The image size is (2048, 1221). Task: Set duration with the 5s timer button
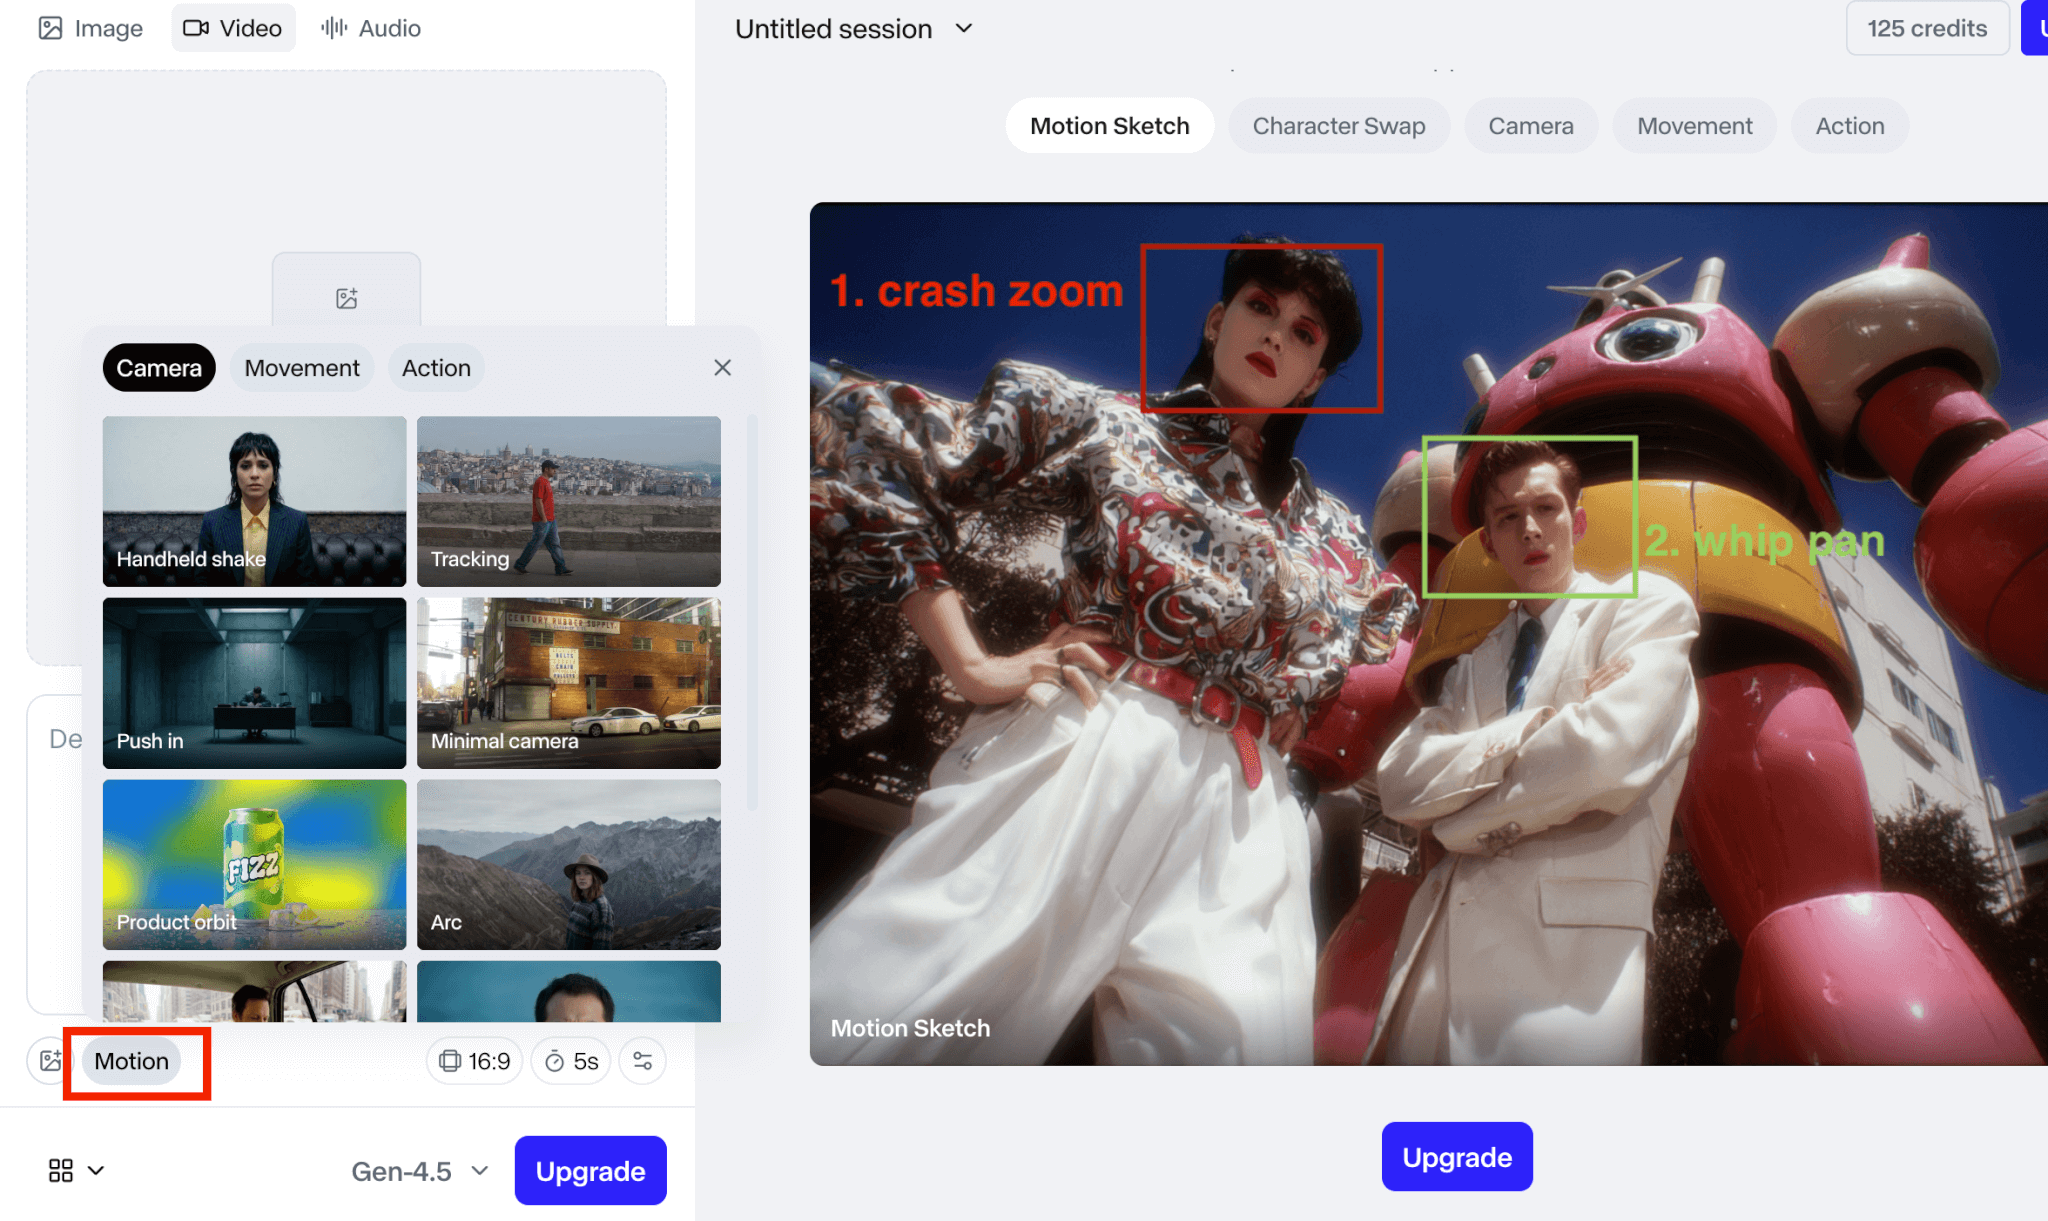[x=572, y=1061]
